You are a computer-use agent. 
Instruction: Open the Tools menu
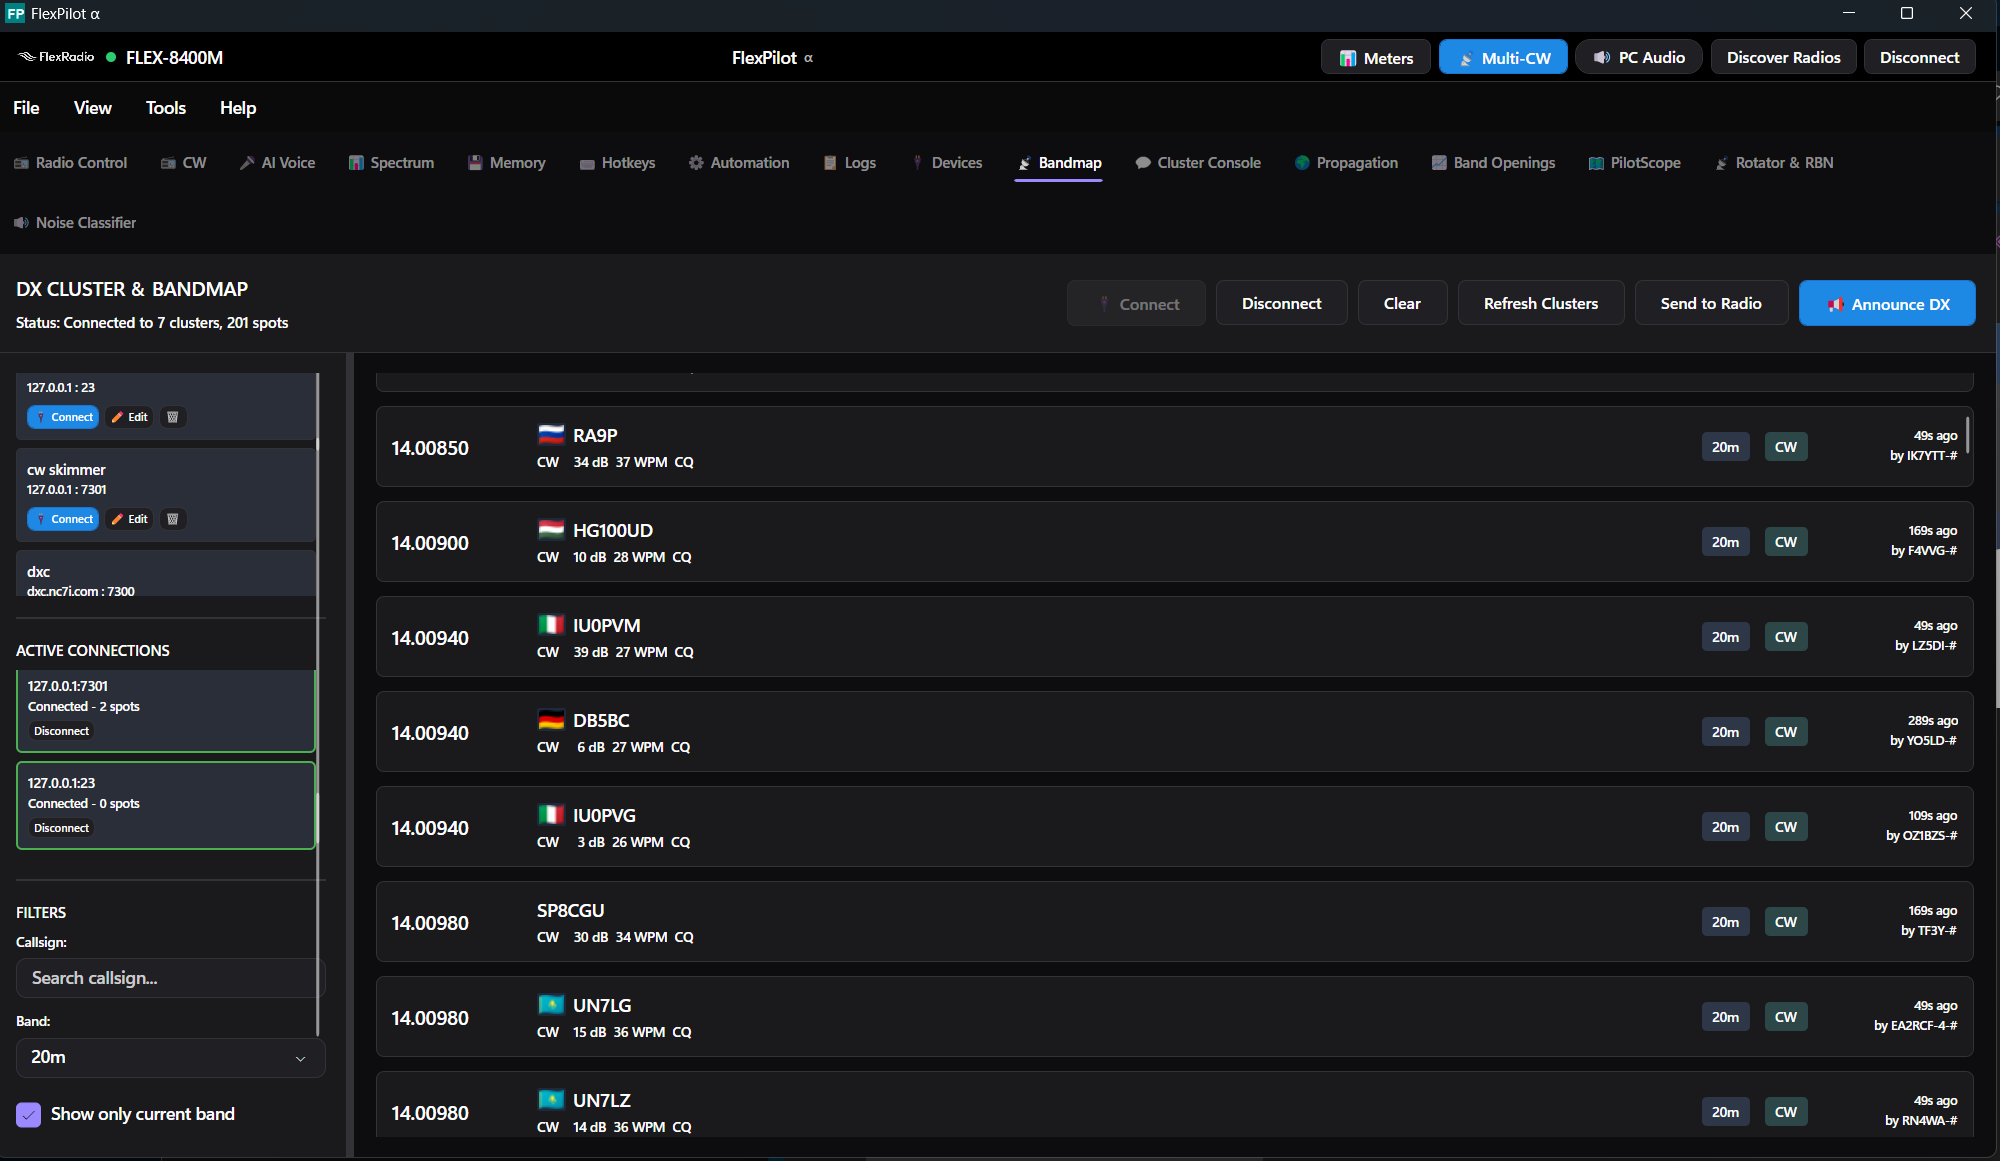[x=166, y=108]
